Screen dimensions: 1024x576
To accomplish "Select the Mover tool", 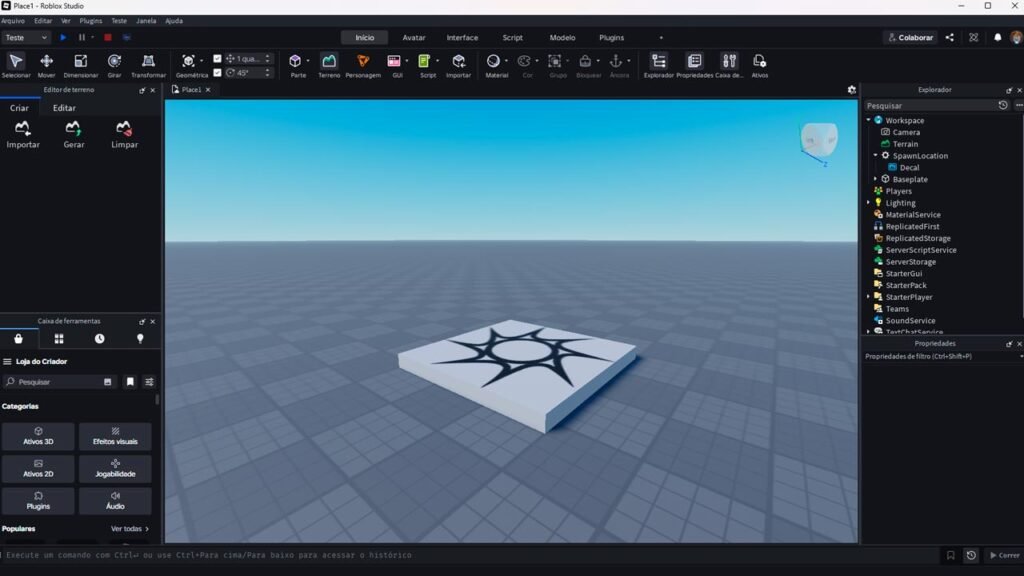I will (46, 65).
